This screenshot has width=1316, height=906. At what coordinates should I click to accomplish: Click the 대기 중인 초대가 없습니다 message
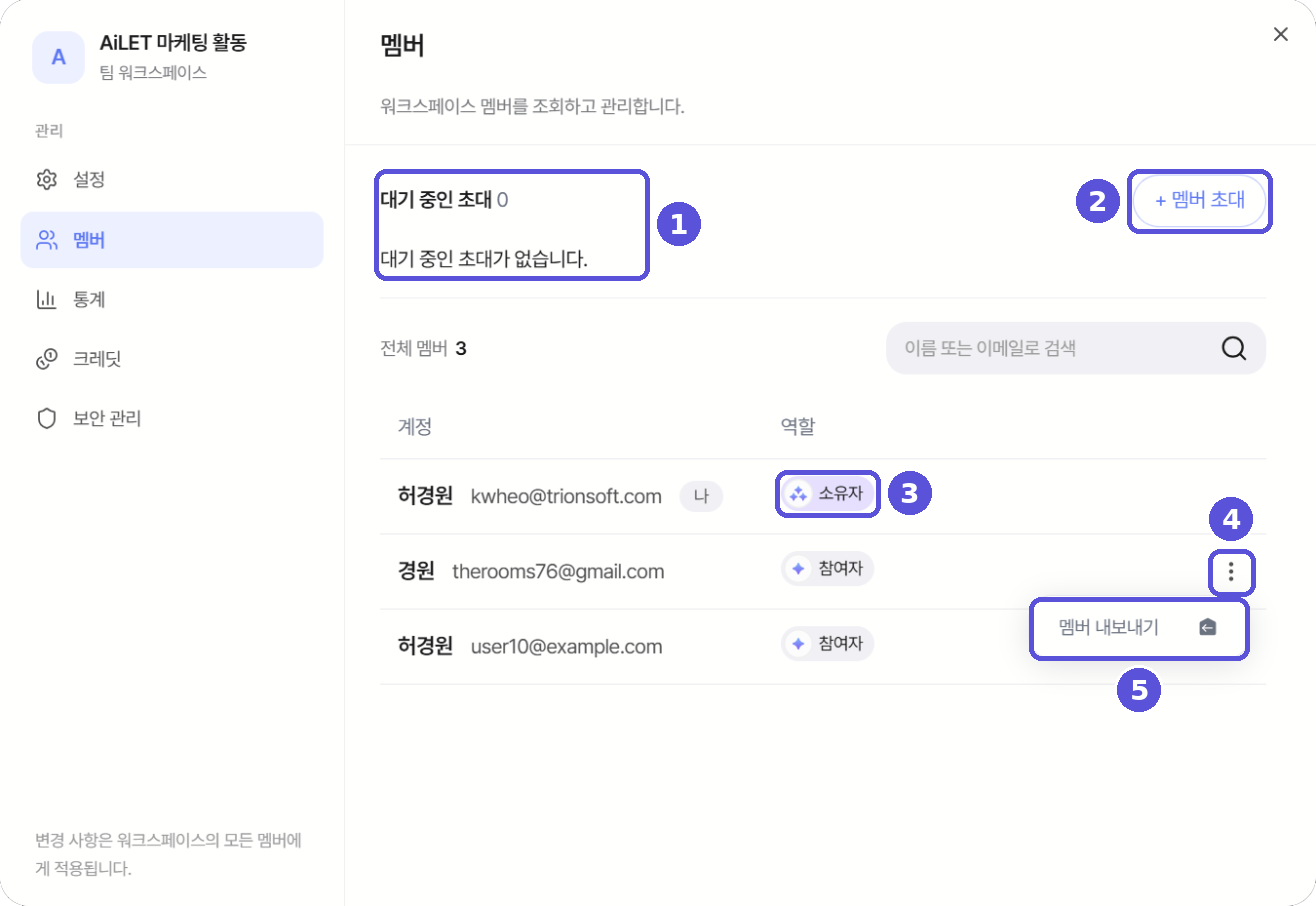pos(483,259)
